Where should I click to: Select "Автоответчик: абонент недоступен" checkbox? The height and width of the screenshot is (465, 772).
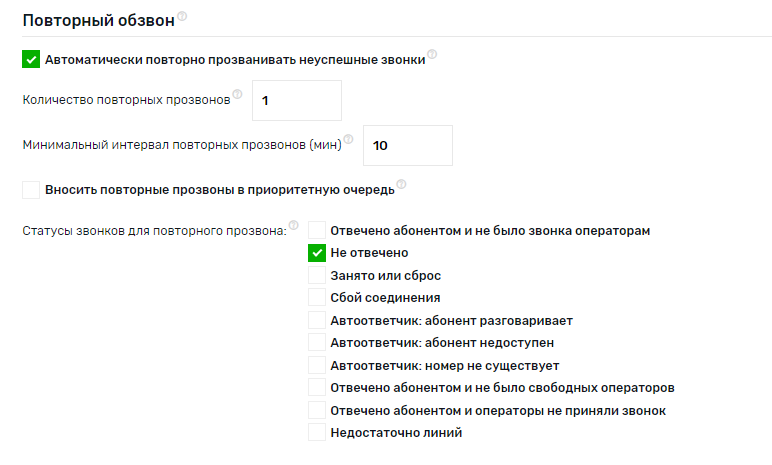pyautogui.click(x=317, y=342)
